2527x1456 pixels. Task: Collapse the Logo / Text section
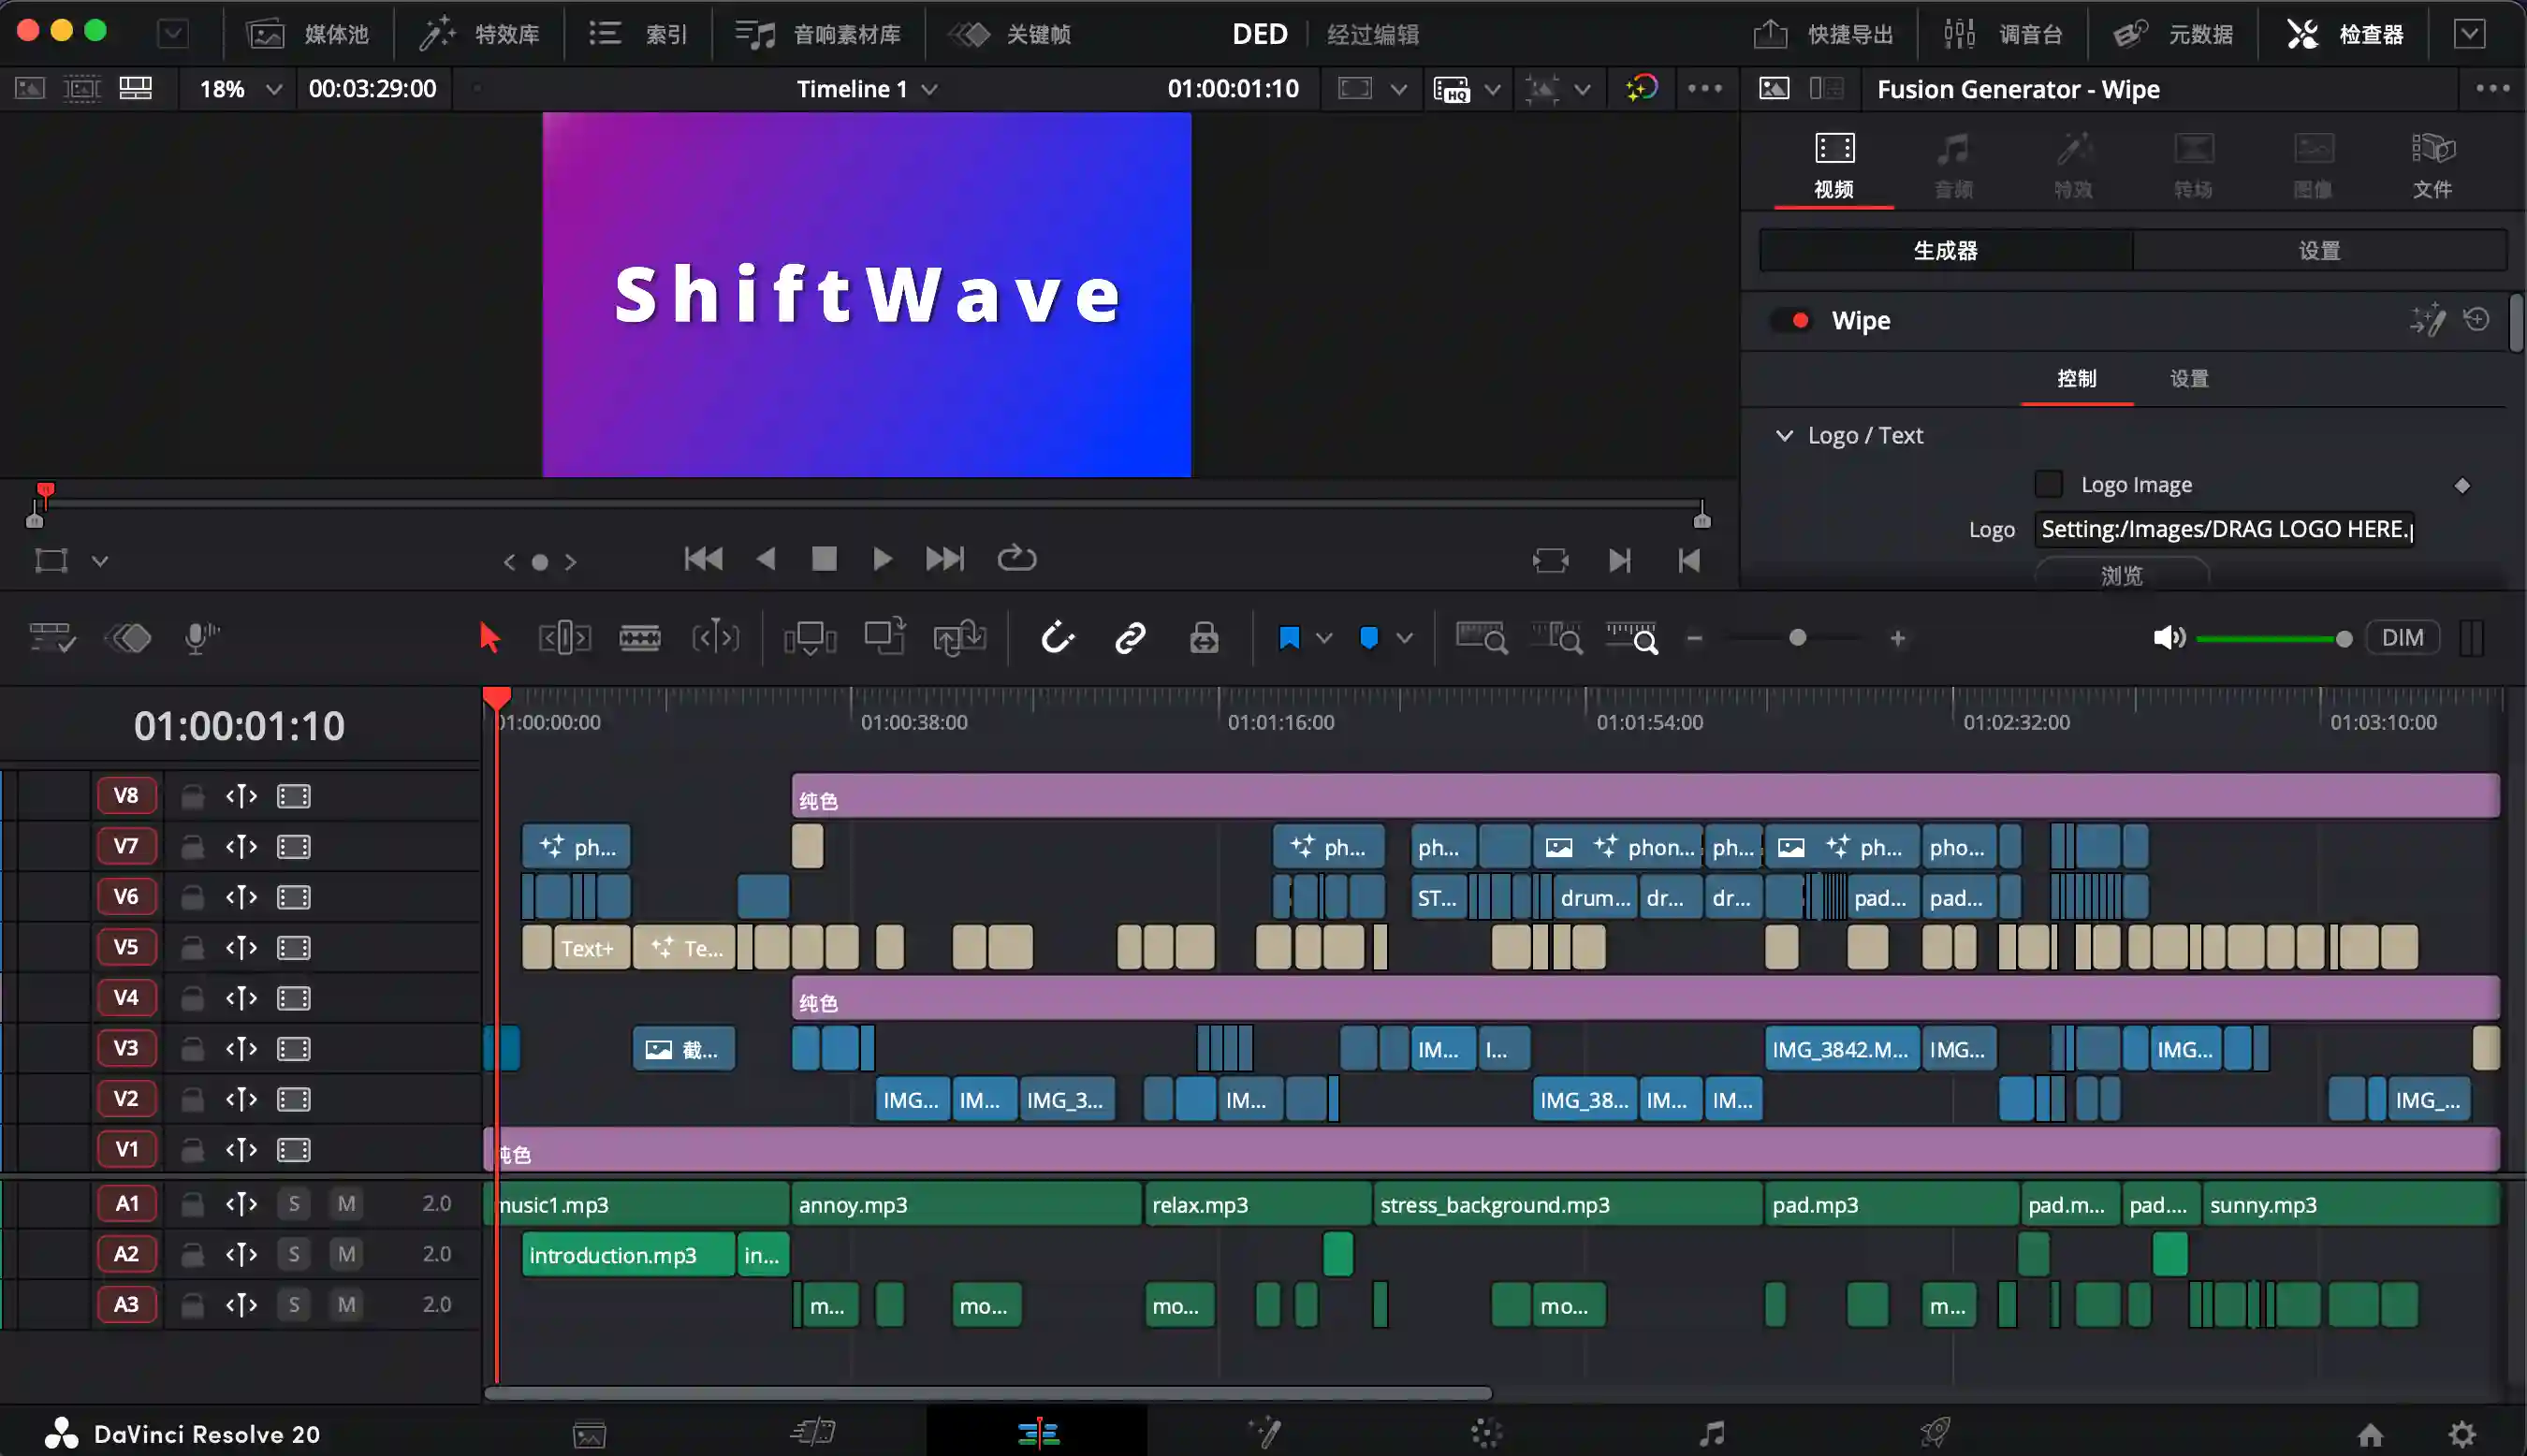(1784, 435)
